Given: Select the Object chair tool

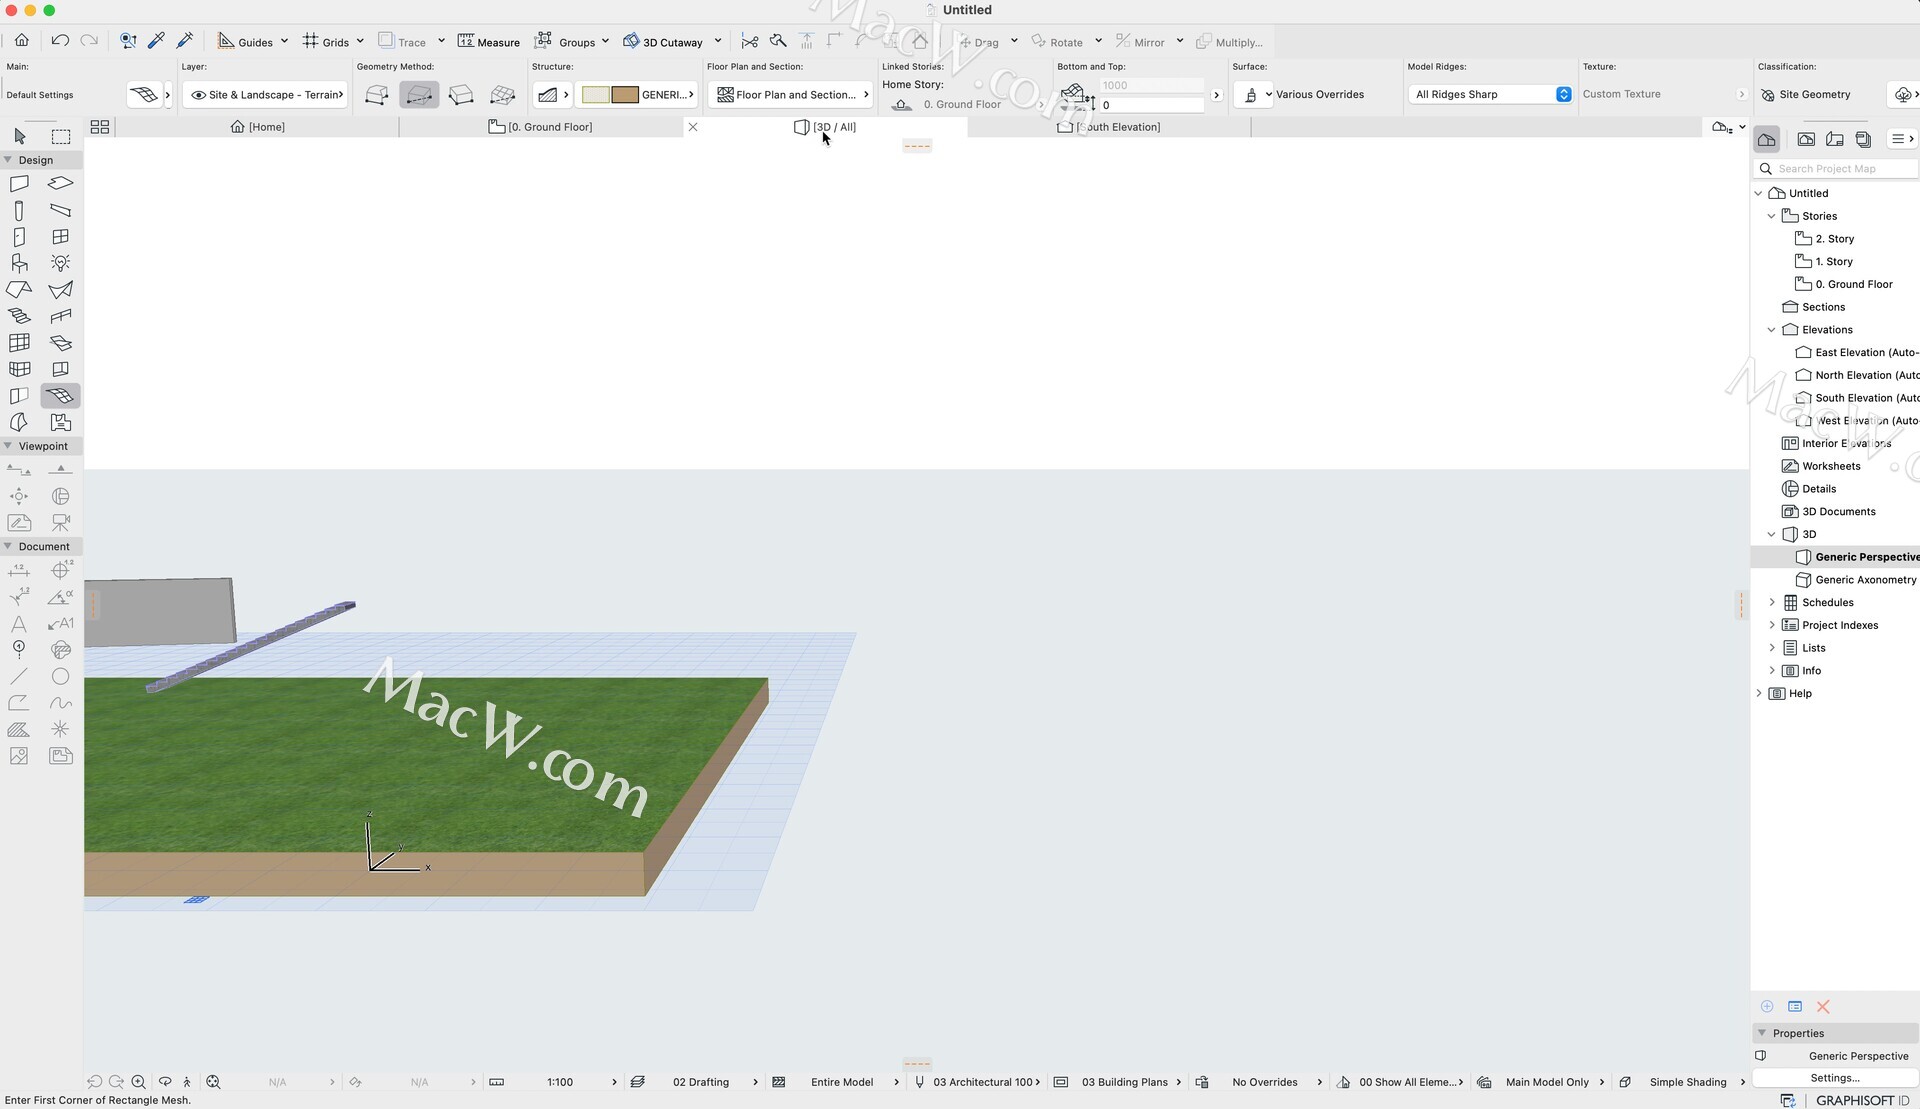Looking at the screenshot, I should (19, 263).
